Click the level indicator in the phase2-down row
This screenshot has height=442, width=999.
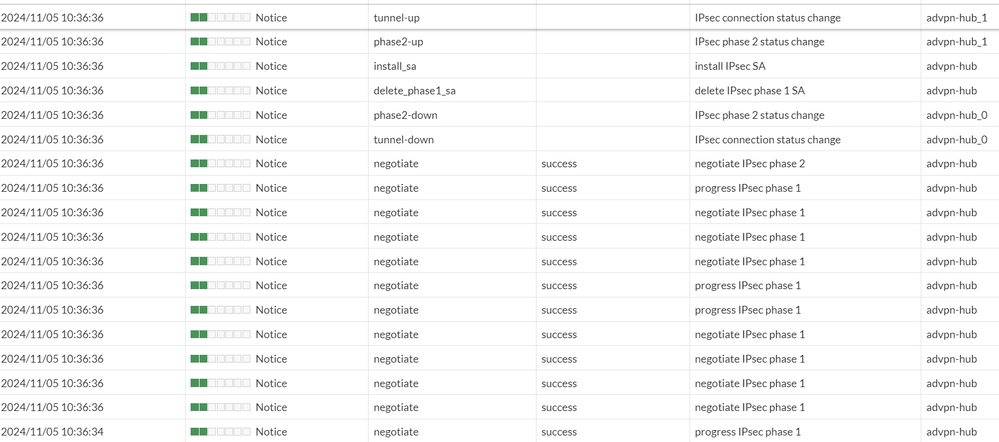[x=220, y=115]
